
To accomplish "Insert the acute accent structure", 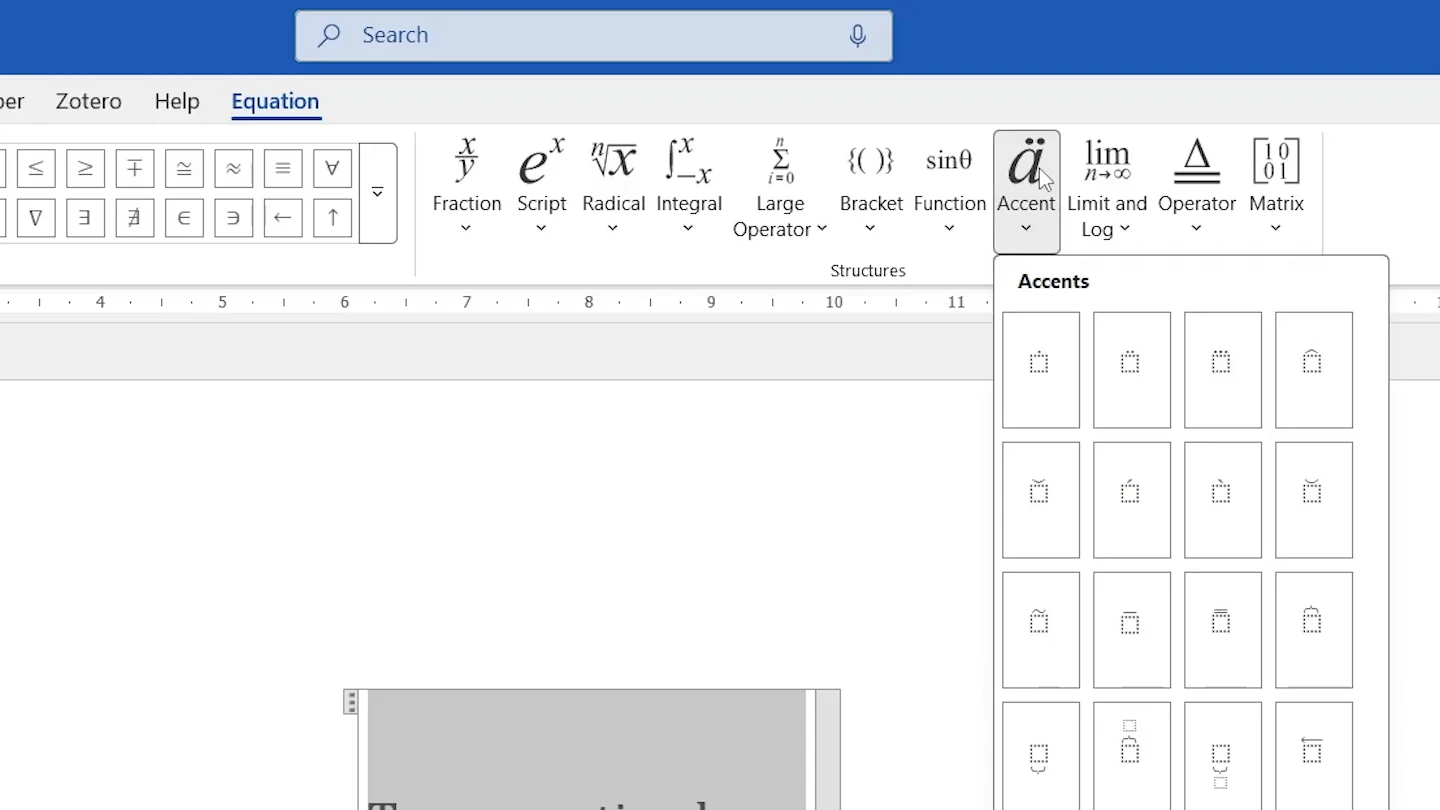I will 1132,500.
